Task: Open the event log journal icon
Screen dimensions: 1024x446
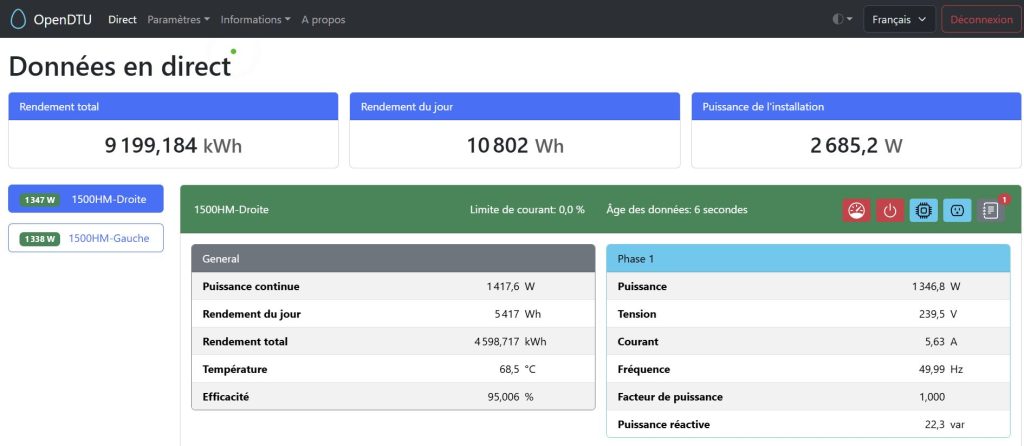Action: (x=990, y=211)
